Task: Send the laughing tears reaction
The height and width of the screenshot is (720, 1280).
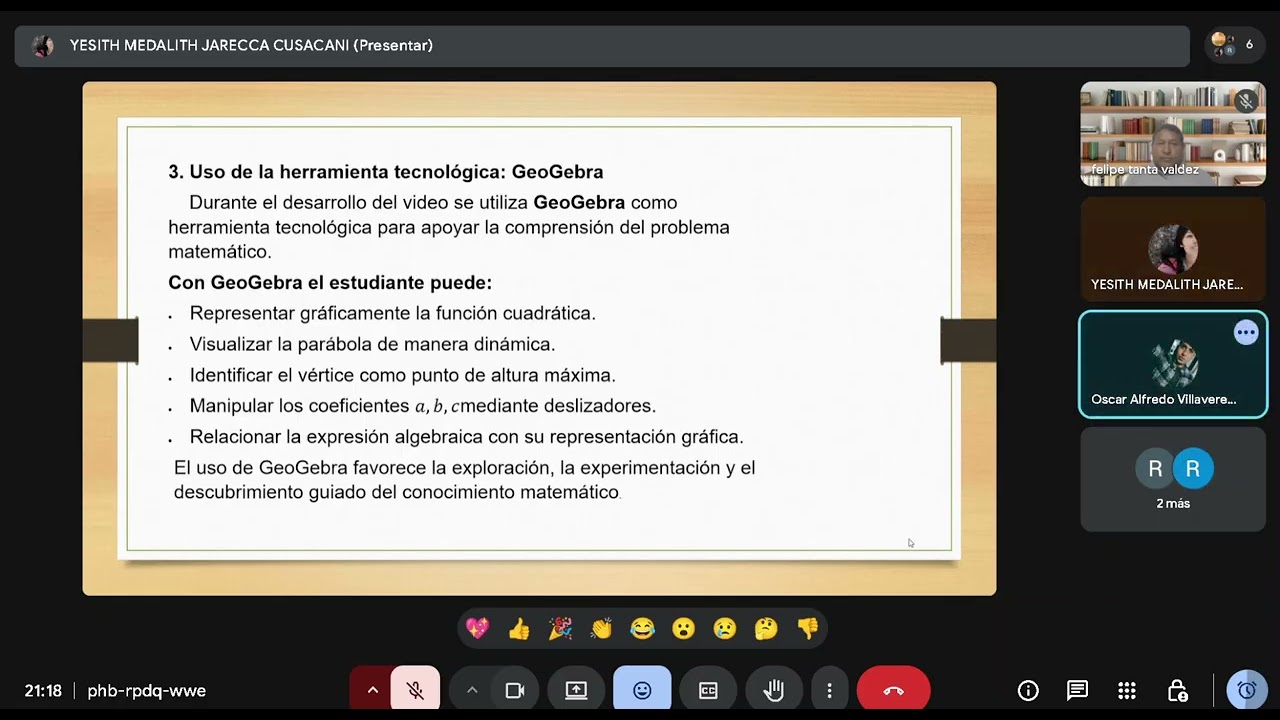Action: click(x=642, y=628)
